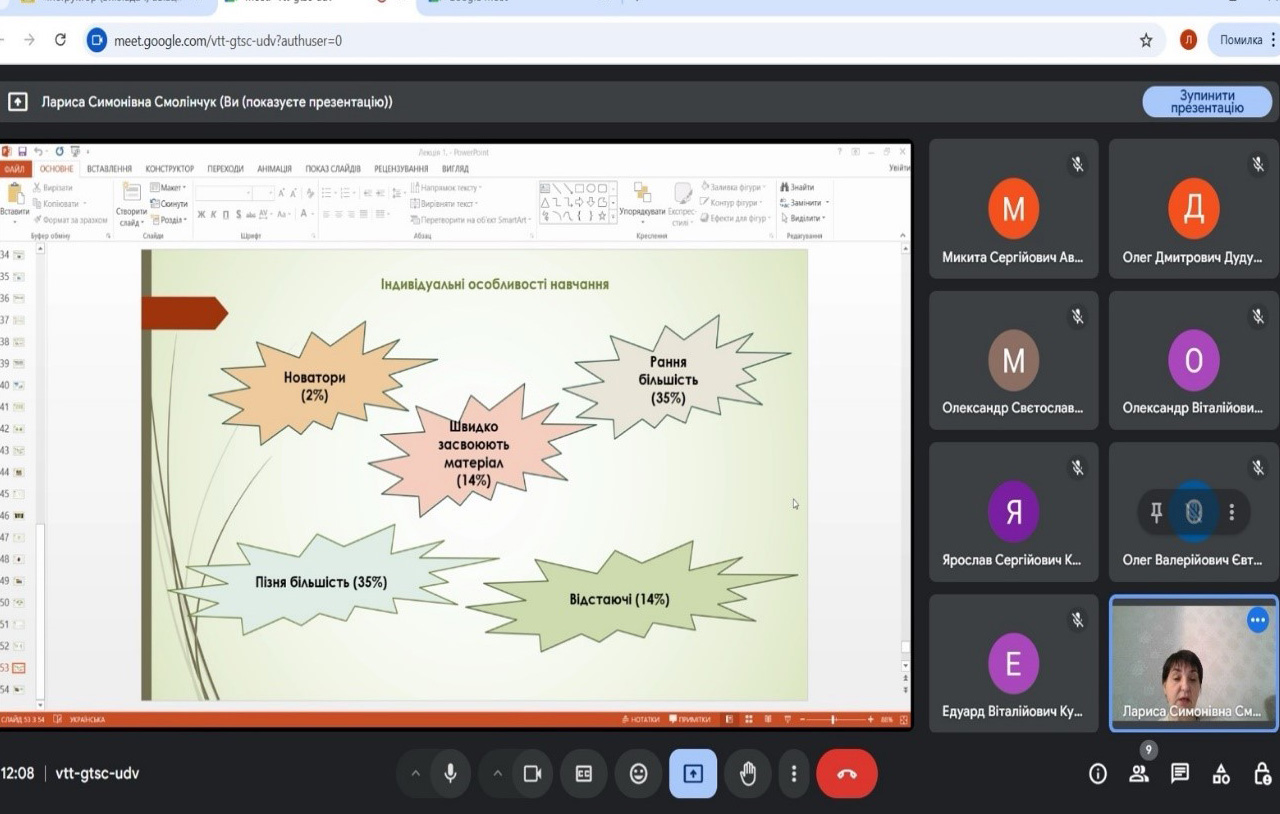This screenshot has width=1280, height=814.
Task: Open meeting details info icon
Action: (1098, 773)
